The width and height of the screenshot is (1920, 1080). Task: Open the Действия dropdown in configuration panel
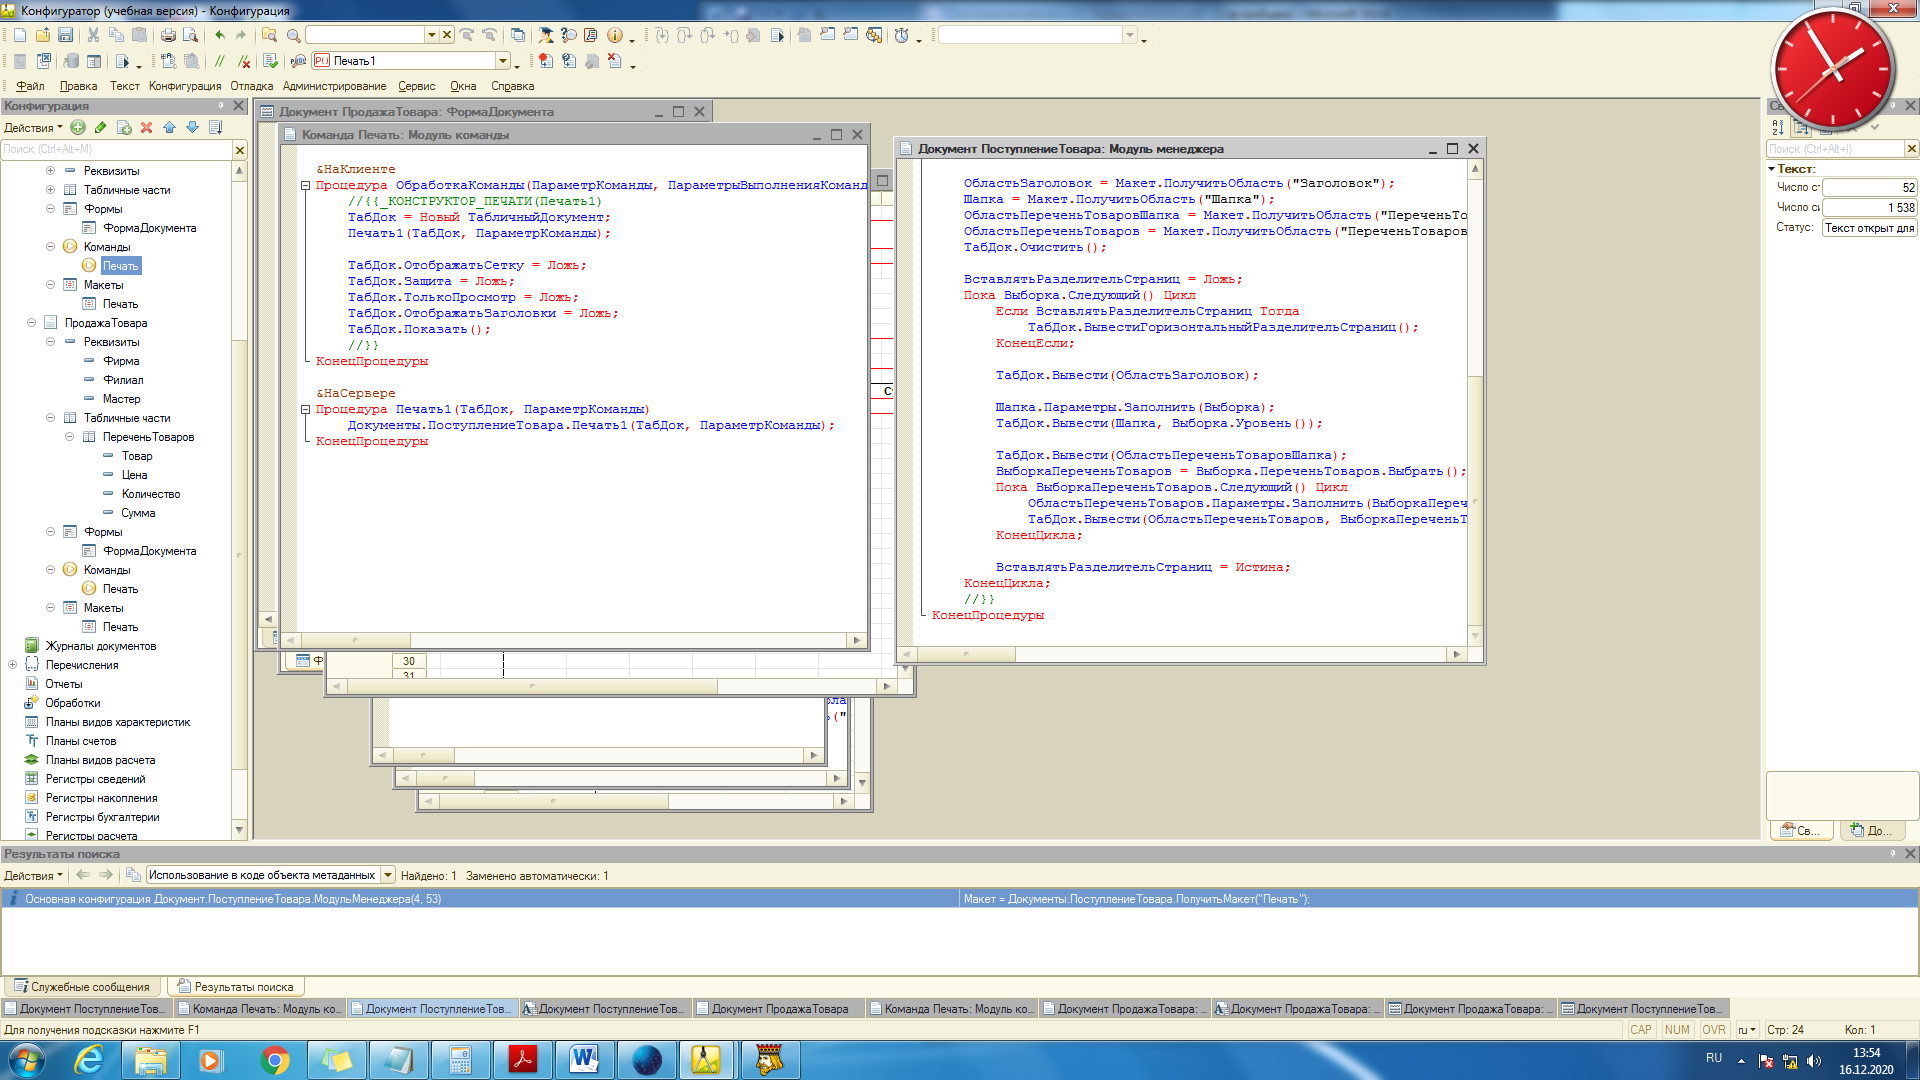click(33, 128)
